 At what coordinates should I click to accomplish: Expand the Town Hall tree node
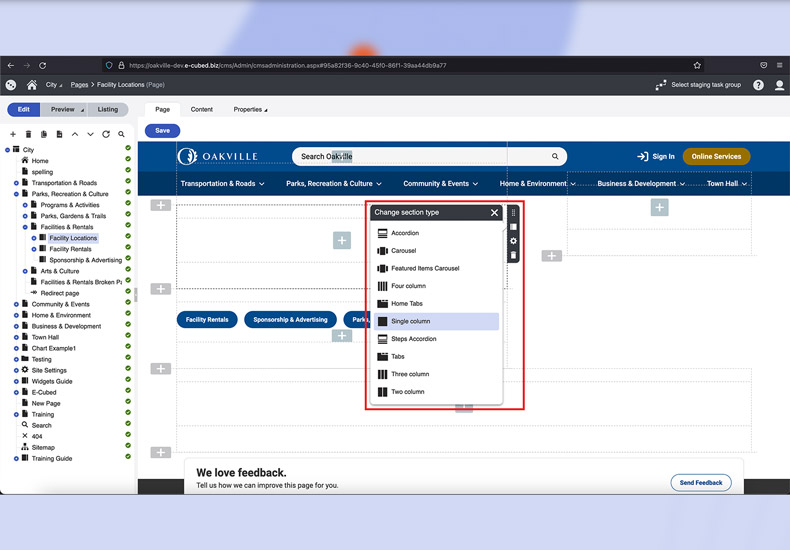pyautogui.click(x=17, y=337)
